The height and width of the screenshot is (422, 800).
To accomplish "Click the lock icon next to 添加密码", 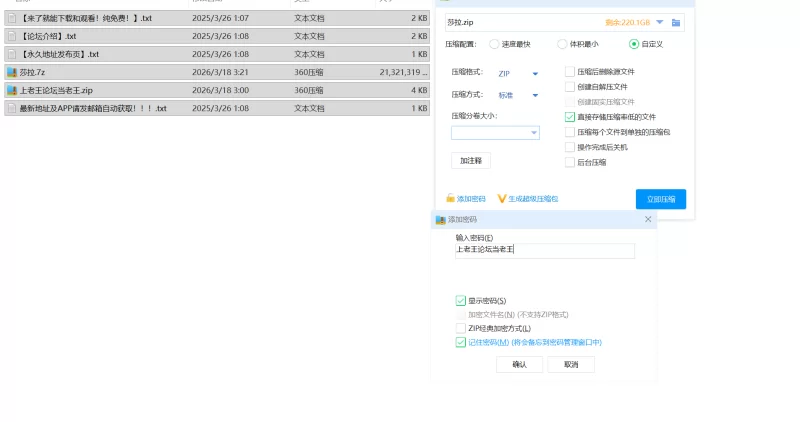I will 451,199.
